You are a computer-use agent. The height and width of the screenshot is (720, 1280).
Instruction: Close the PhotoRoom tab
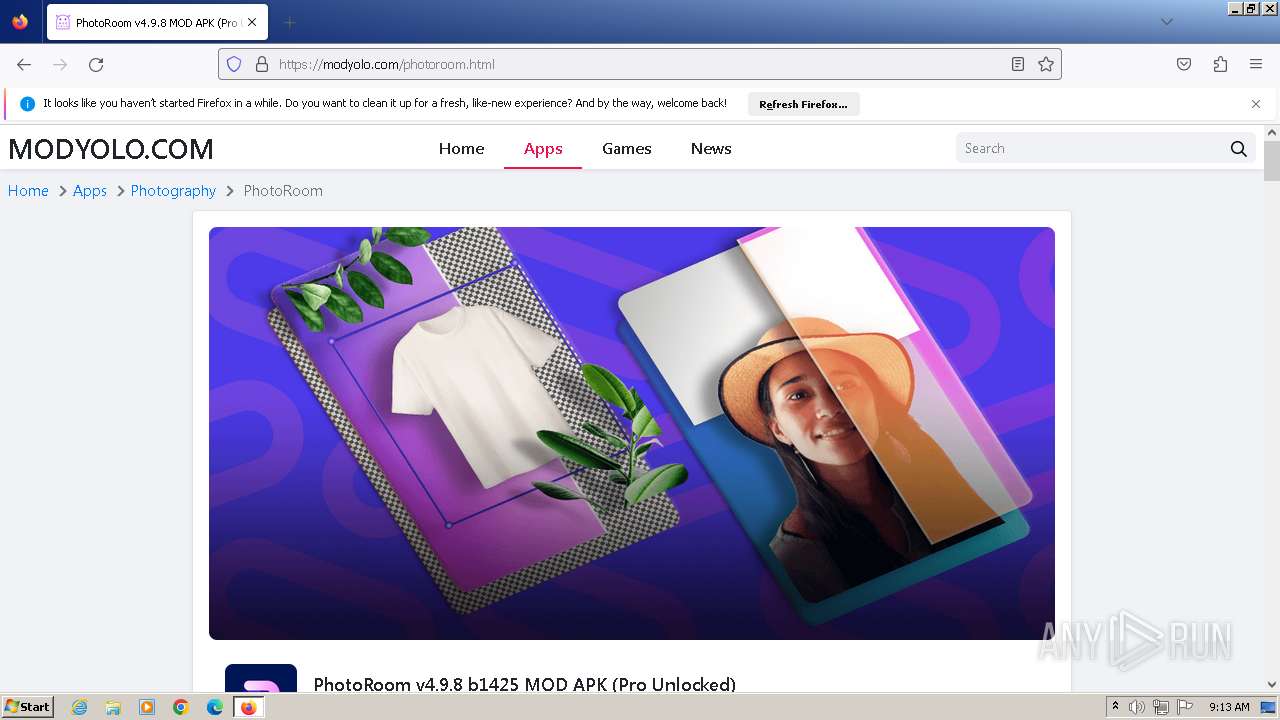[252, 22]
